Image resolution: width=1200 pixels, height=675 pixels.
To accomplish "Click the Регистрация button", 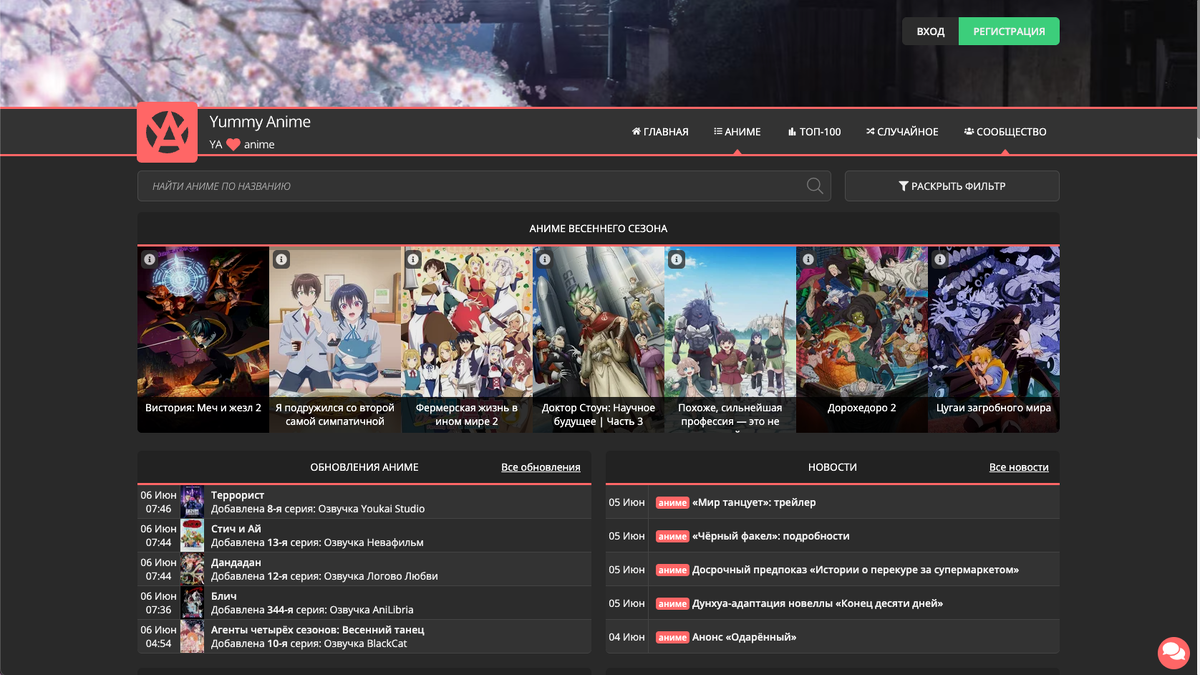I will (x=1009, y=31).
